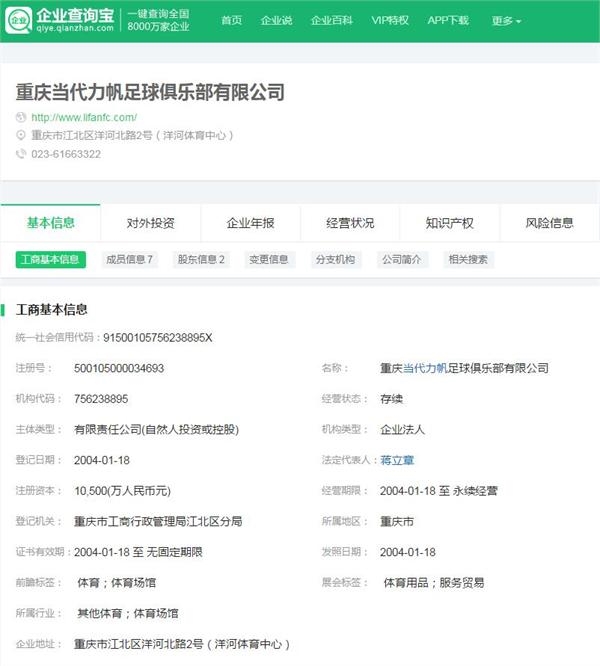Click the slogan 一键查询全国8000万家企业
Screen dimensions: 600x666
[x=158, y=20]
